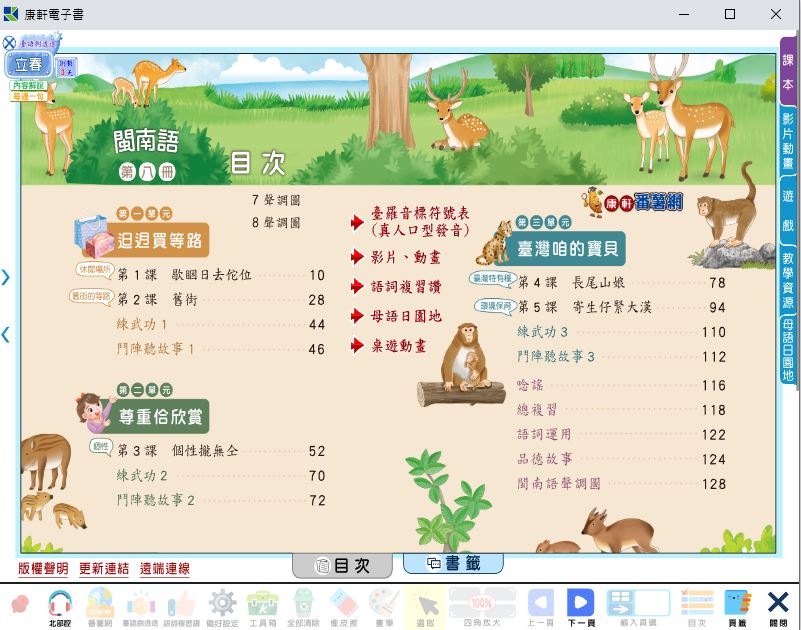This screenshot has width=801, height=630.
Task: Click the 立春 solar term badge
Action: click(29, 65)
